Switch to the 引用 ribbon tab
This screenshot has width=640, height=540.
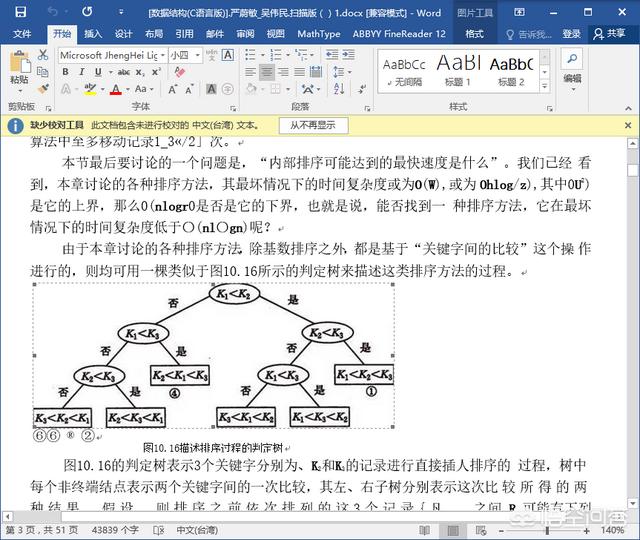coord(184,34)
